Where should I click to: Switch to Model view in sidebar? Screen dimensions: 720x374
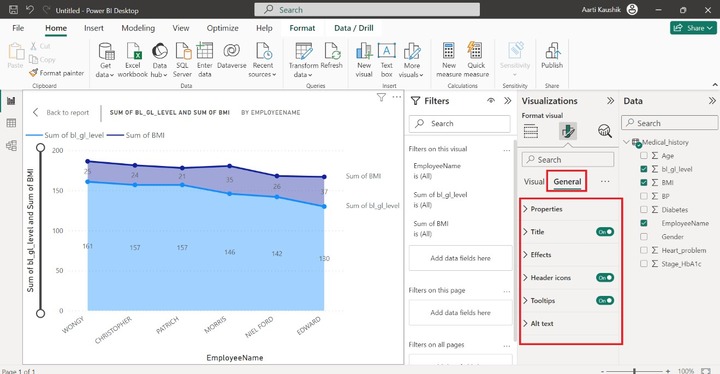11,146
